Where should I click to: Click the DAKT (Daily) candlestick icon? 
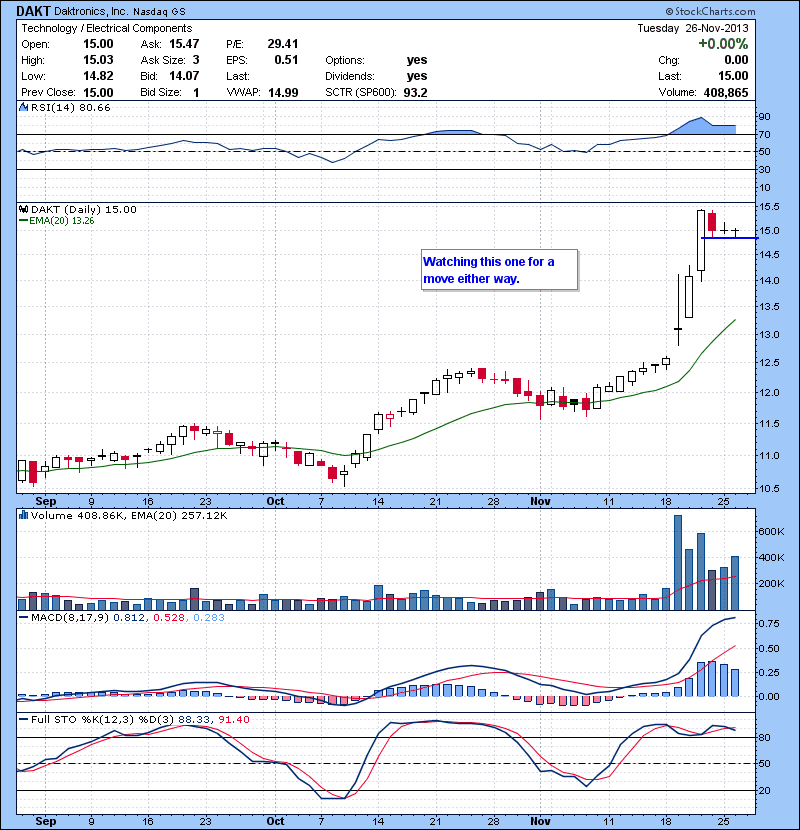coord(23,210)
